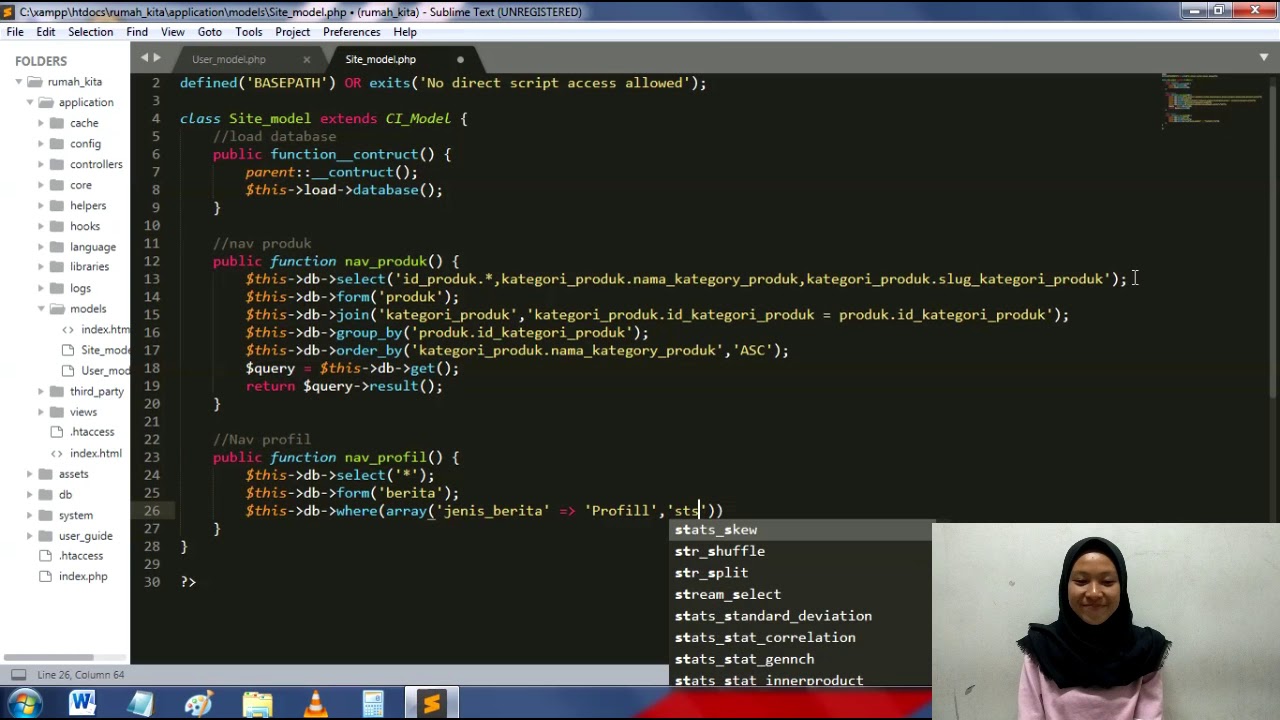1280x720 pixels.
Task: Expand the controllers folder
Action: (x=41, y=164)
